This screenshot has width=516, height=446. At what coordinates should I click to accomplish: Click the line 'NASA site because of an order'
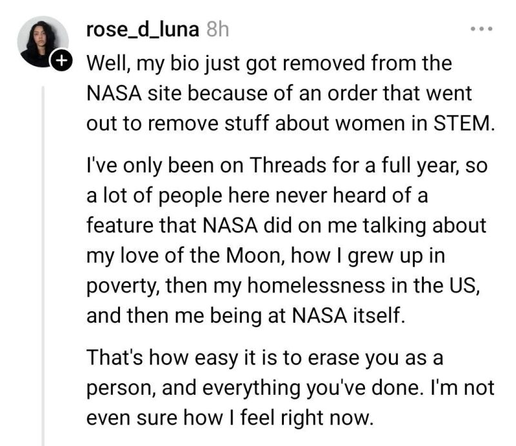pos(279,93)
